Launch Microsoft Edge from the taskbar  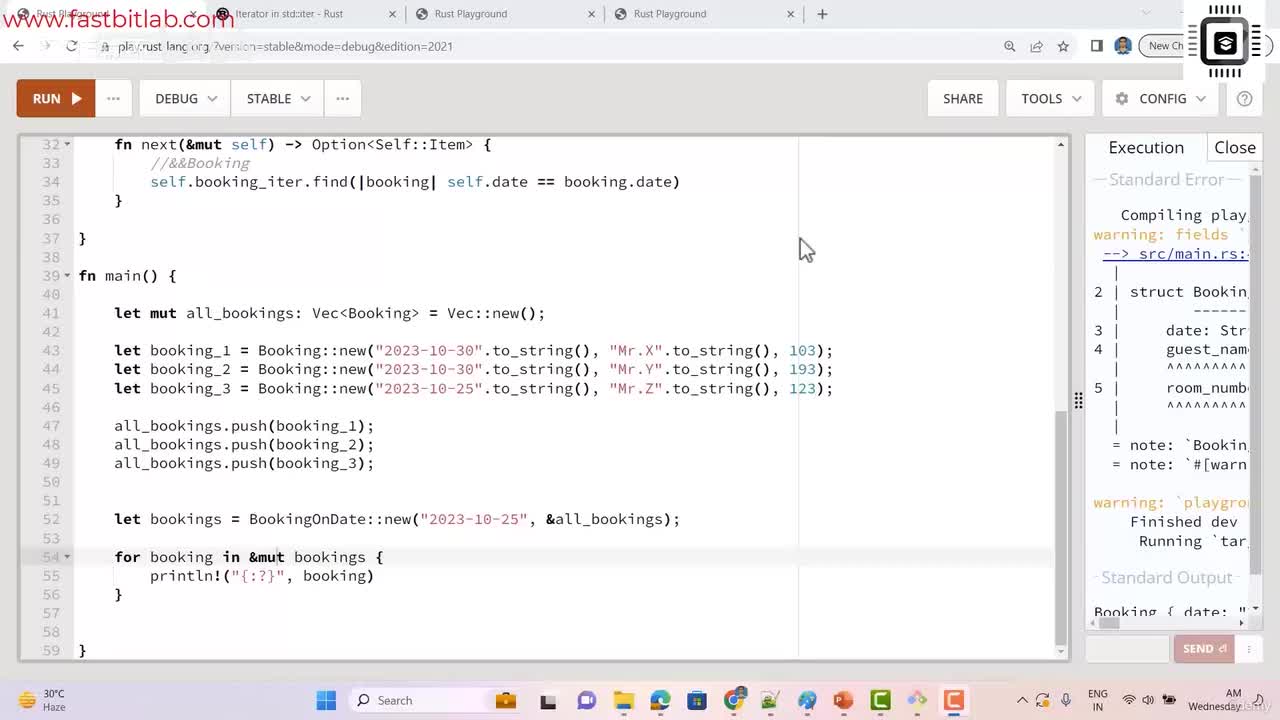click(660, 700)
